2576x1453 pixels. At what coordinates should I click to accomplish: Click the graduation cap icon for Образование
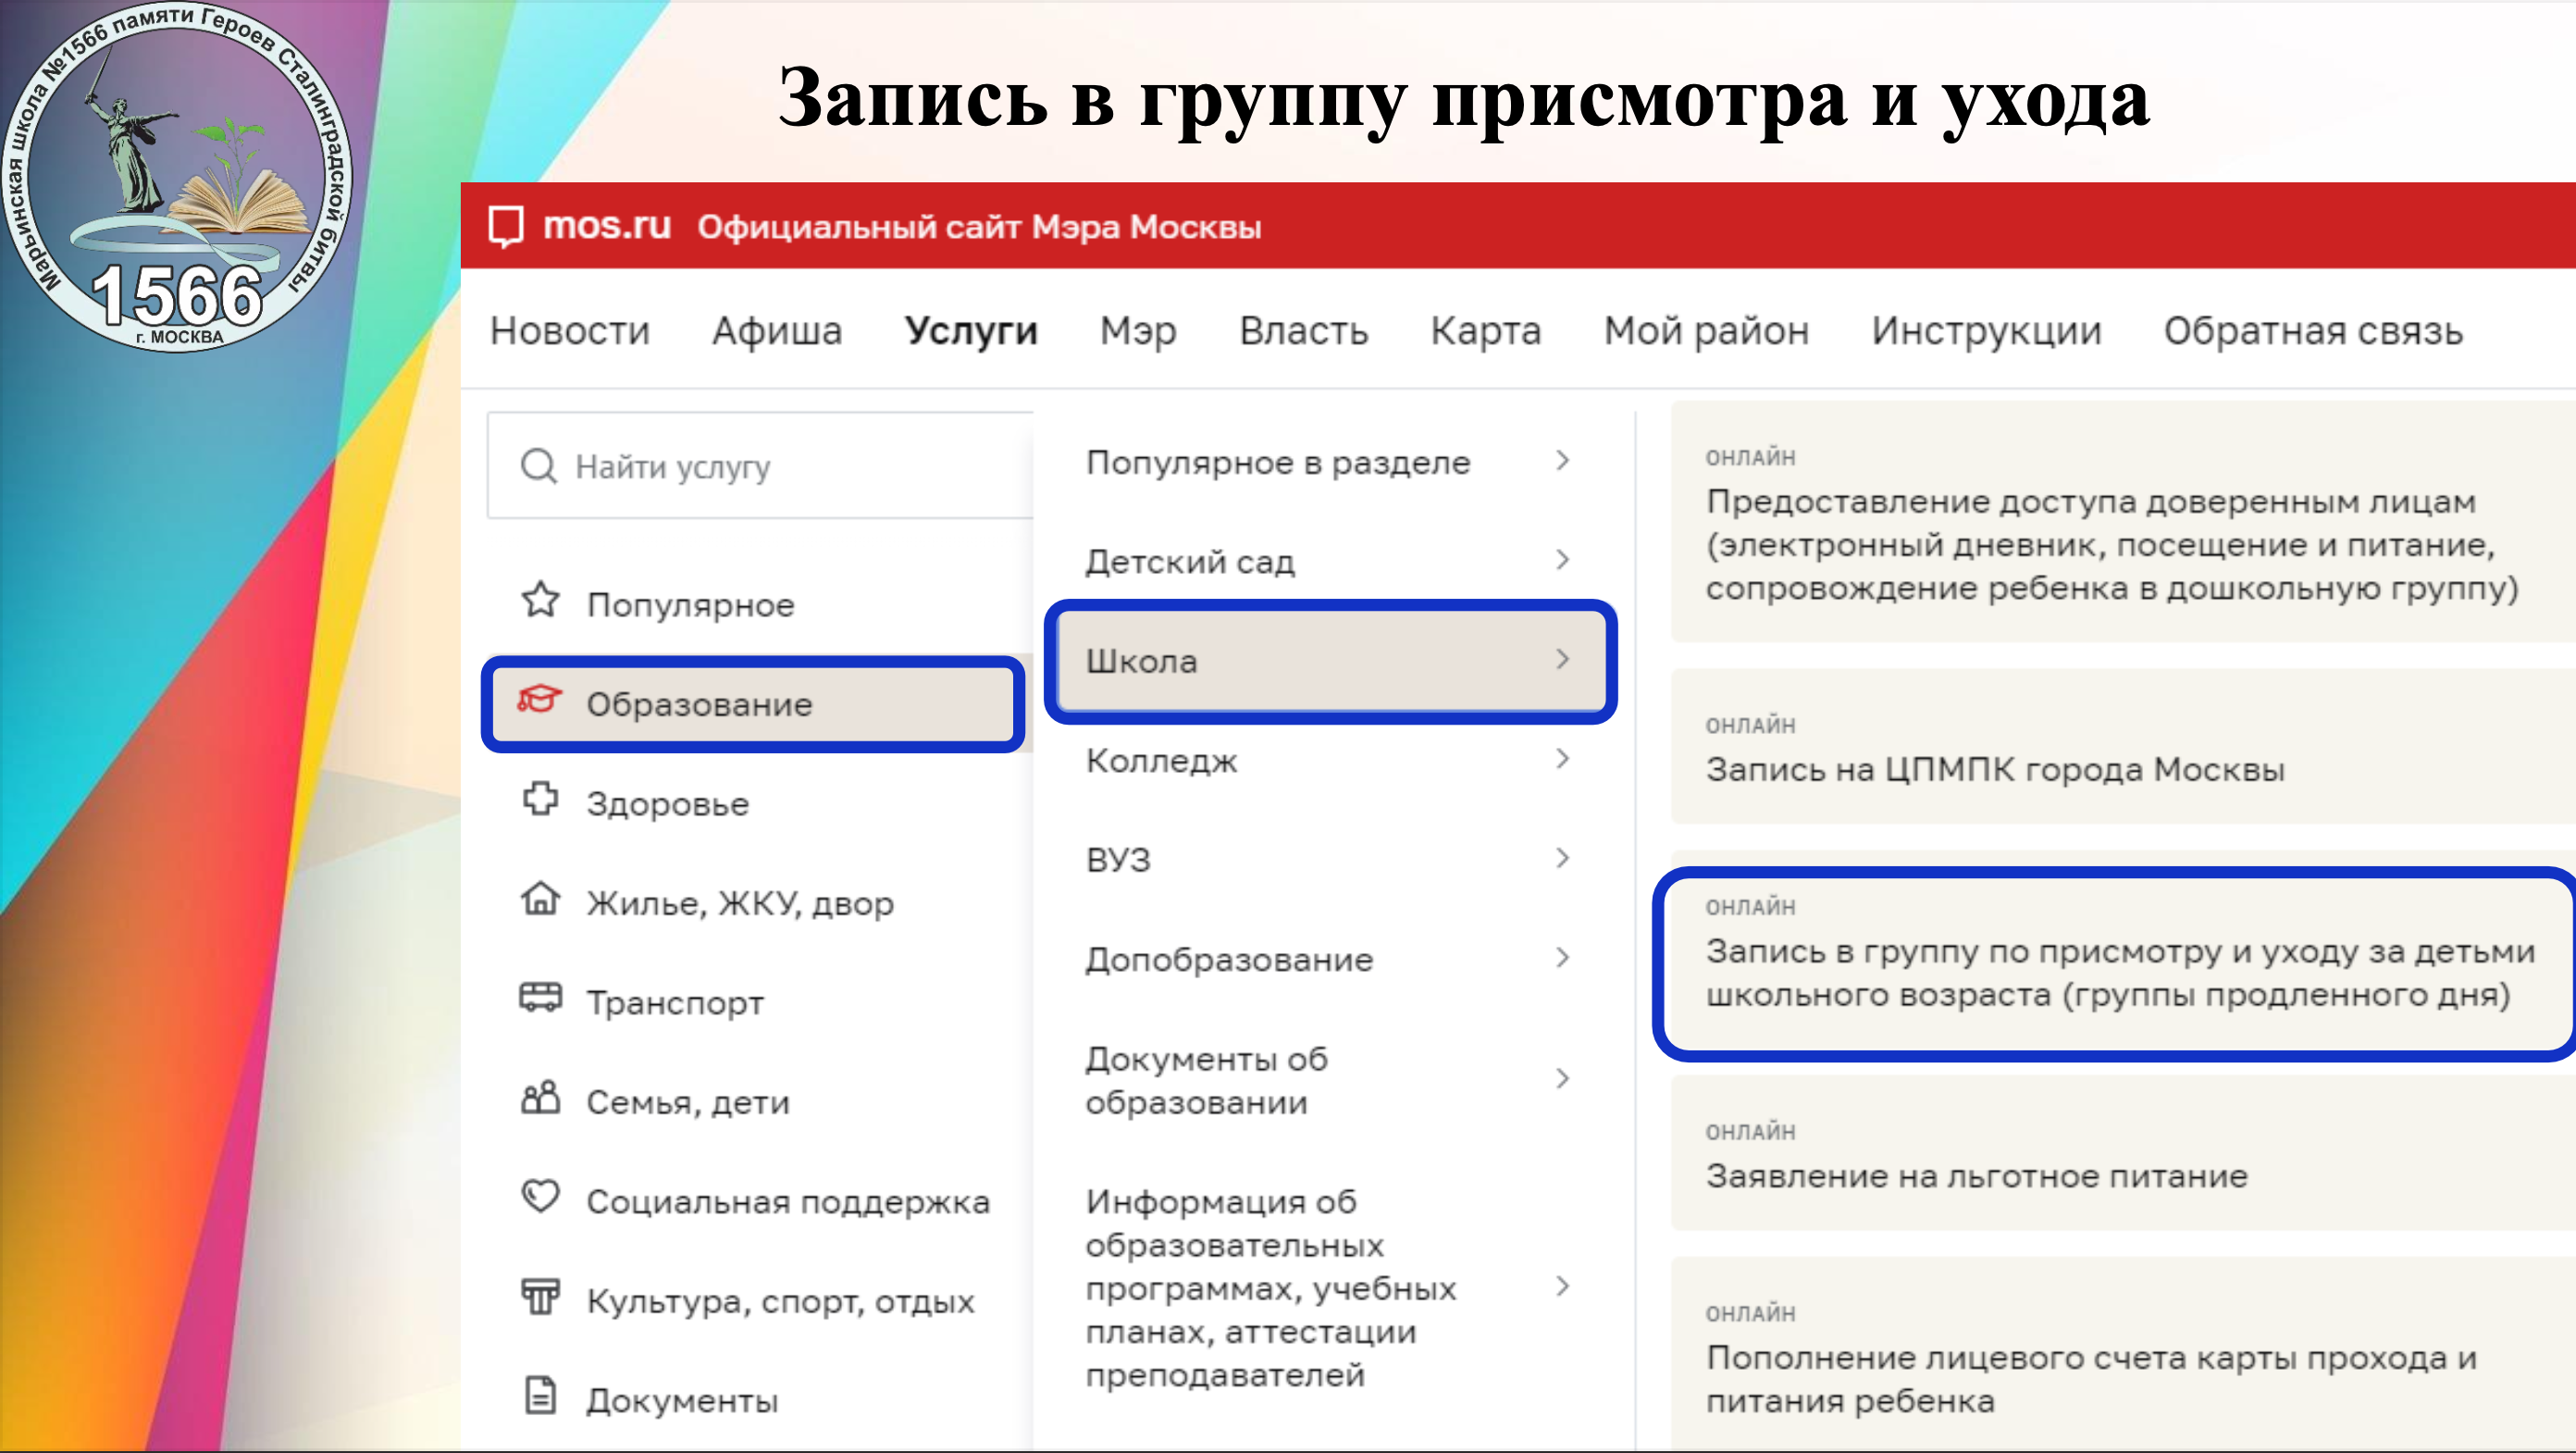tap(540, 699)
